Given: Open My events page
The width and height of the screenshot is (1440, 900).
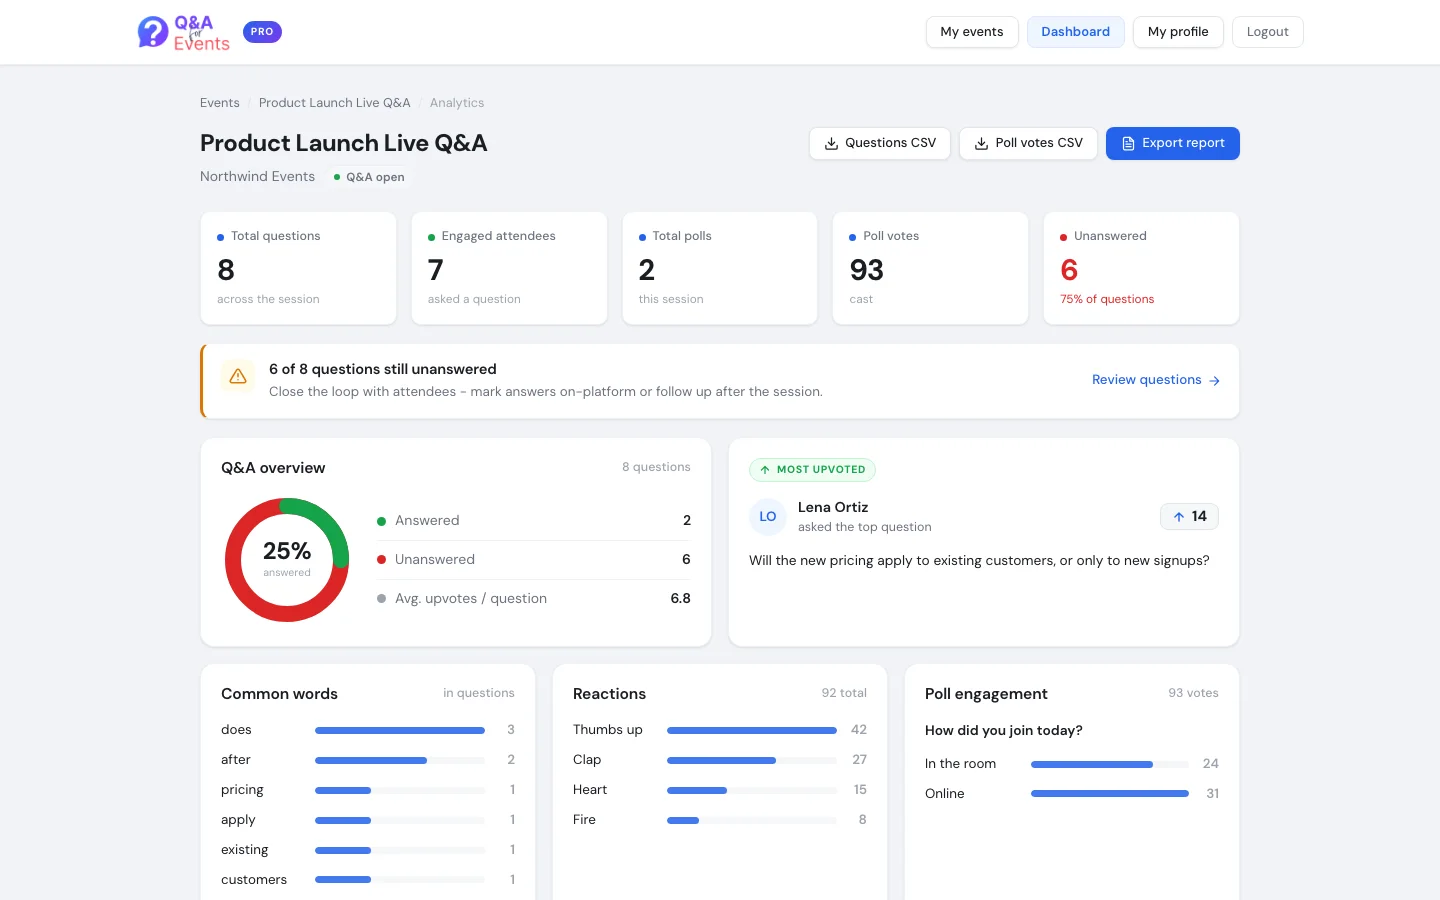Looking at the screenshot, I should (972, 32).
